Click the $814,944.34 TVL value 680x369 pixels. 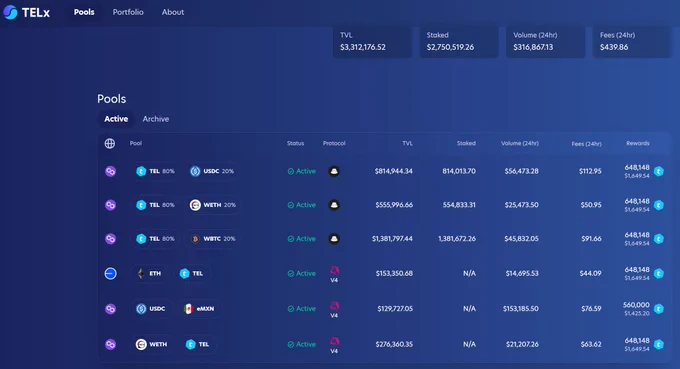click(x=394, y=171)
